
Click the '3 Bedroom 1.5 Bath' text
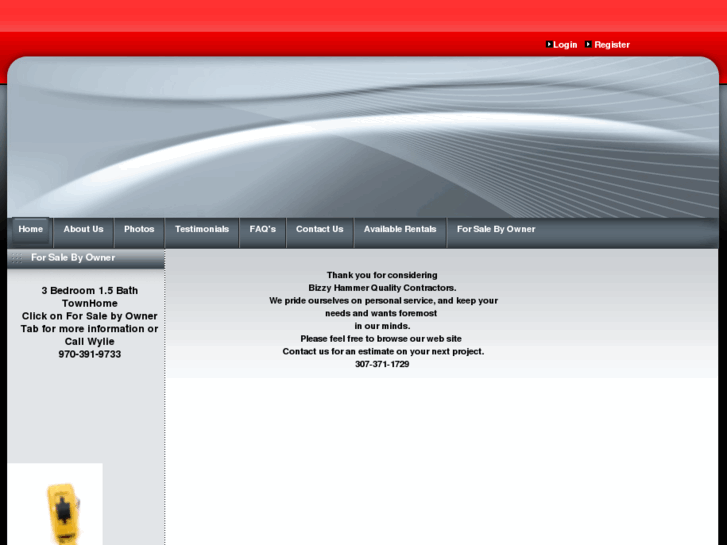tap(89, 291)
